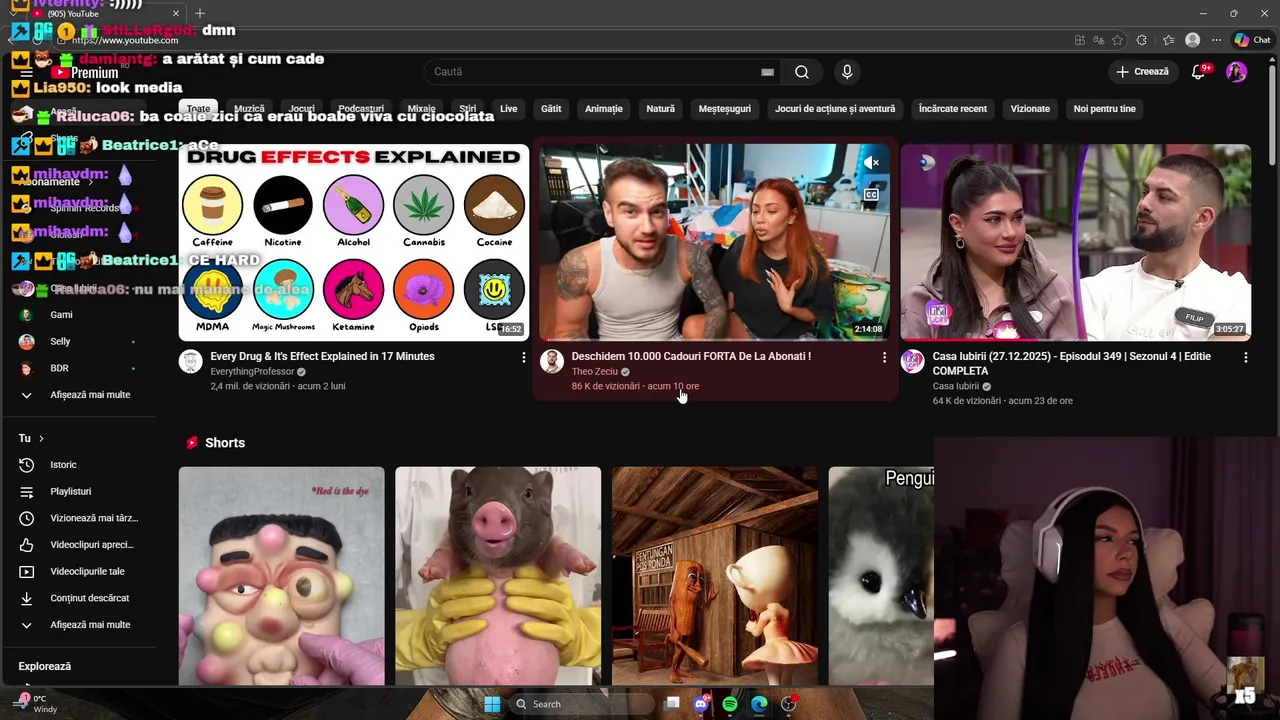The height and width of the screenshot is (720, 1280).
Task: Open options menu for Casa Iubirii video
Action: tap(1245, 357)
